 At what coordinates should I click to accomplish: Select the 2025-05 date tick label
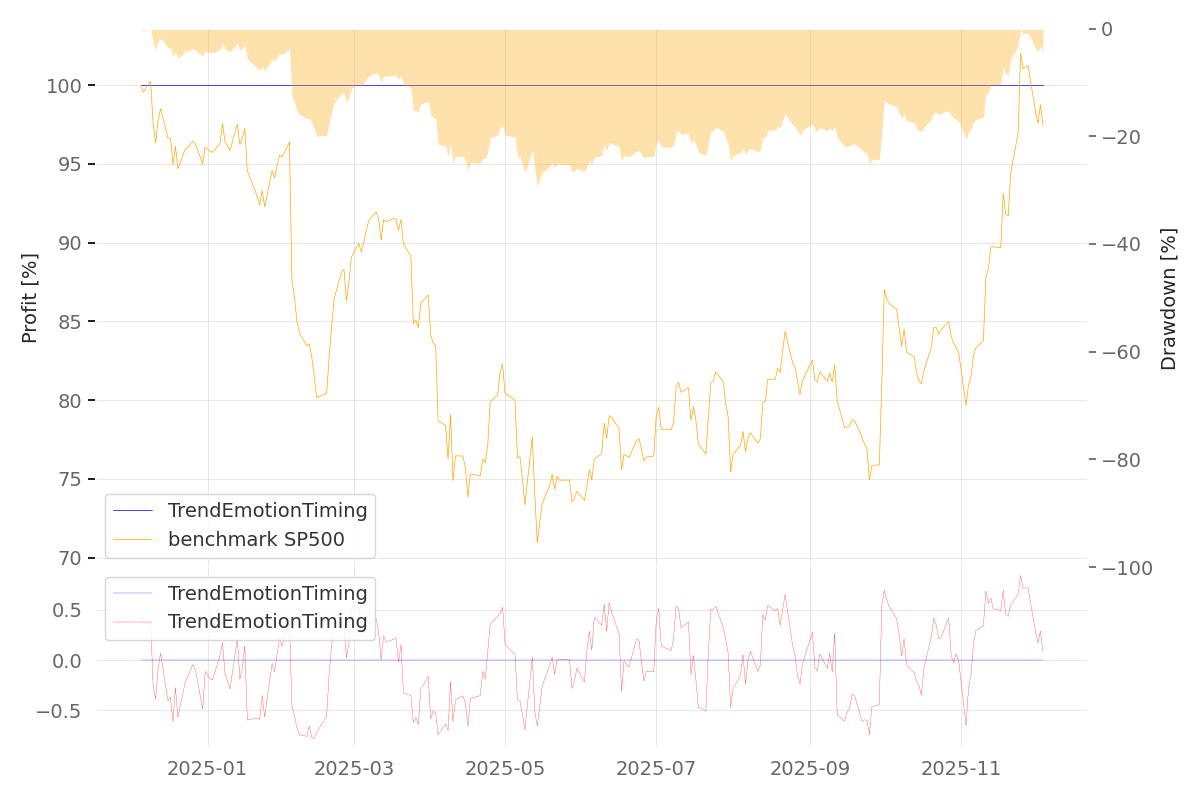505,769
